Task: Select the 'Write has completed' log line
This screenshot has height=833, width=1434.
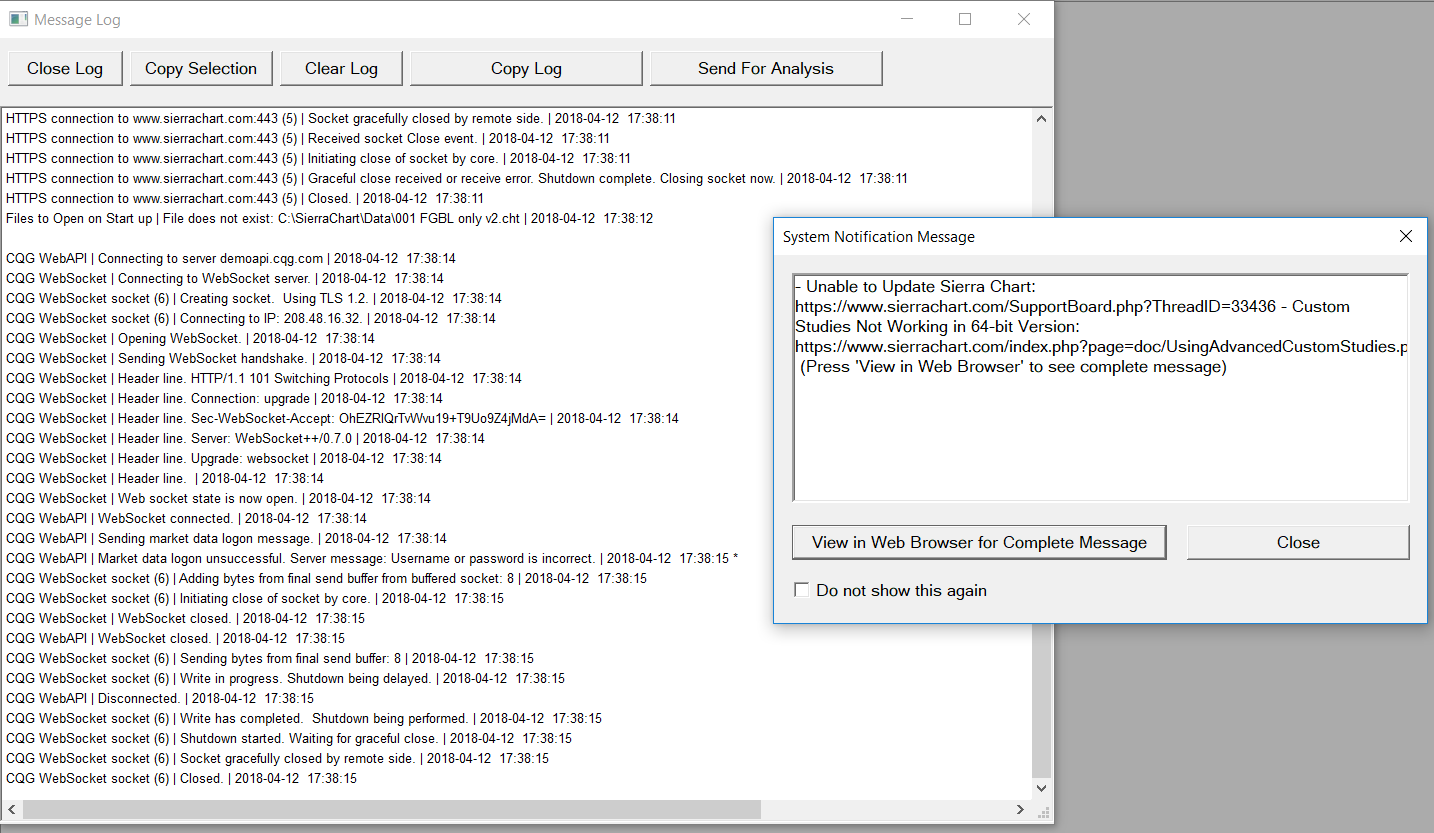Action: pos(304,718)
